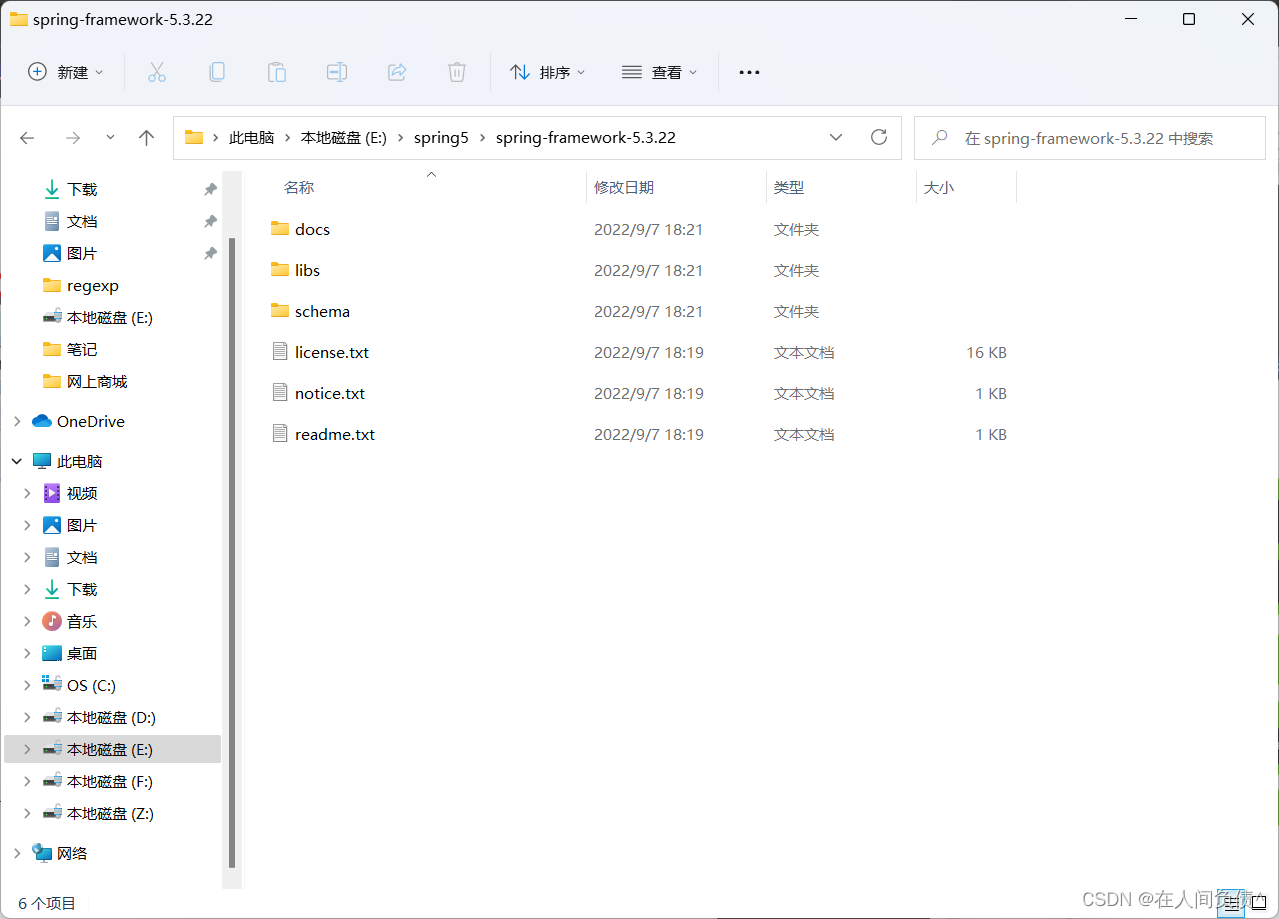Image resolution: width=1279 pixels, height=919 pixels.
Task: Click the Delete (trash) icon
Action: [x=456, y=71]
